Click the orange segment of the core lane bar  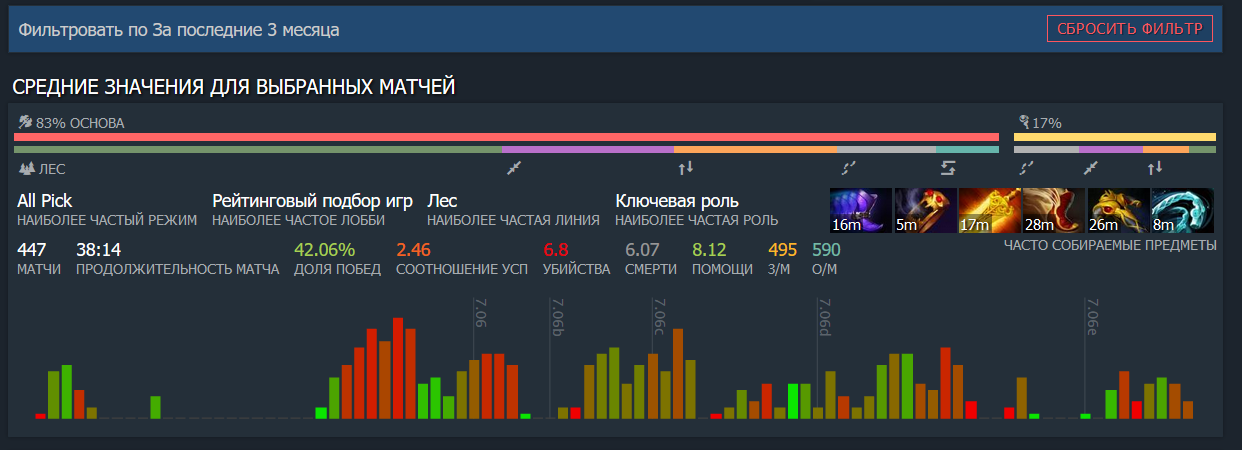coord(755,150)
